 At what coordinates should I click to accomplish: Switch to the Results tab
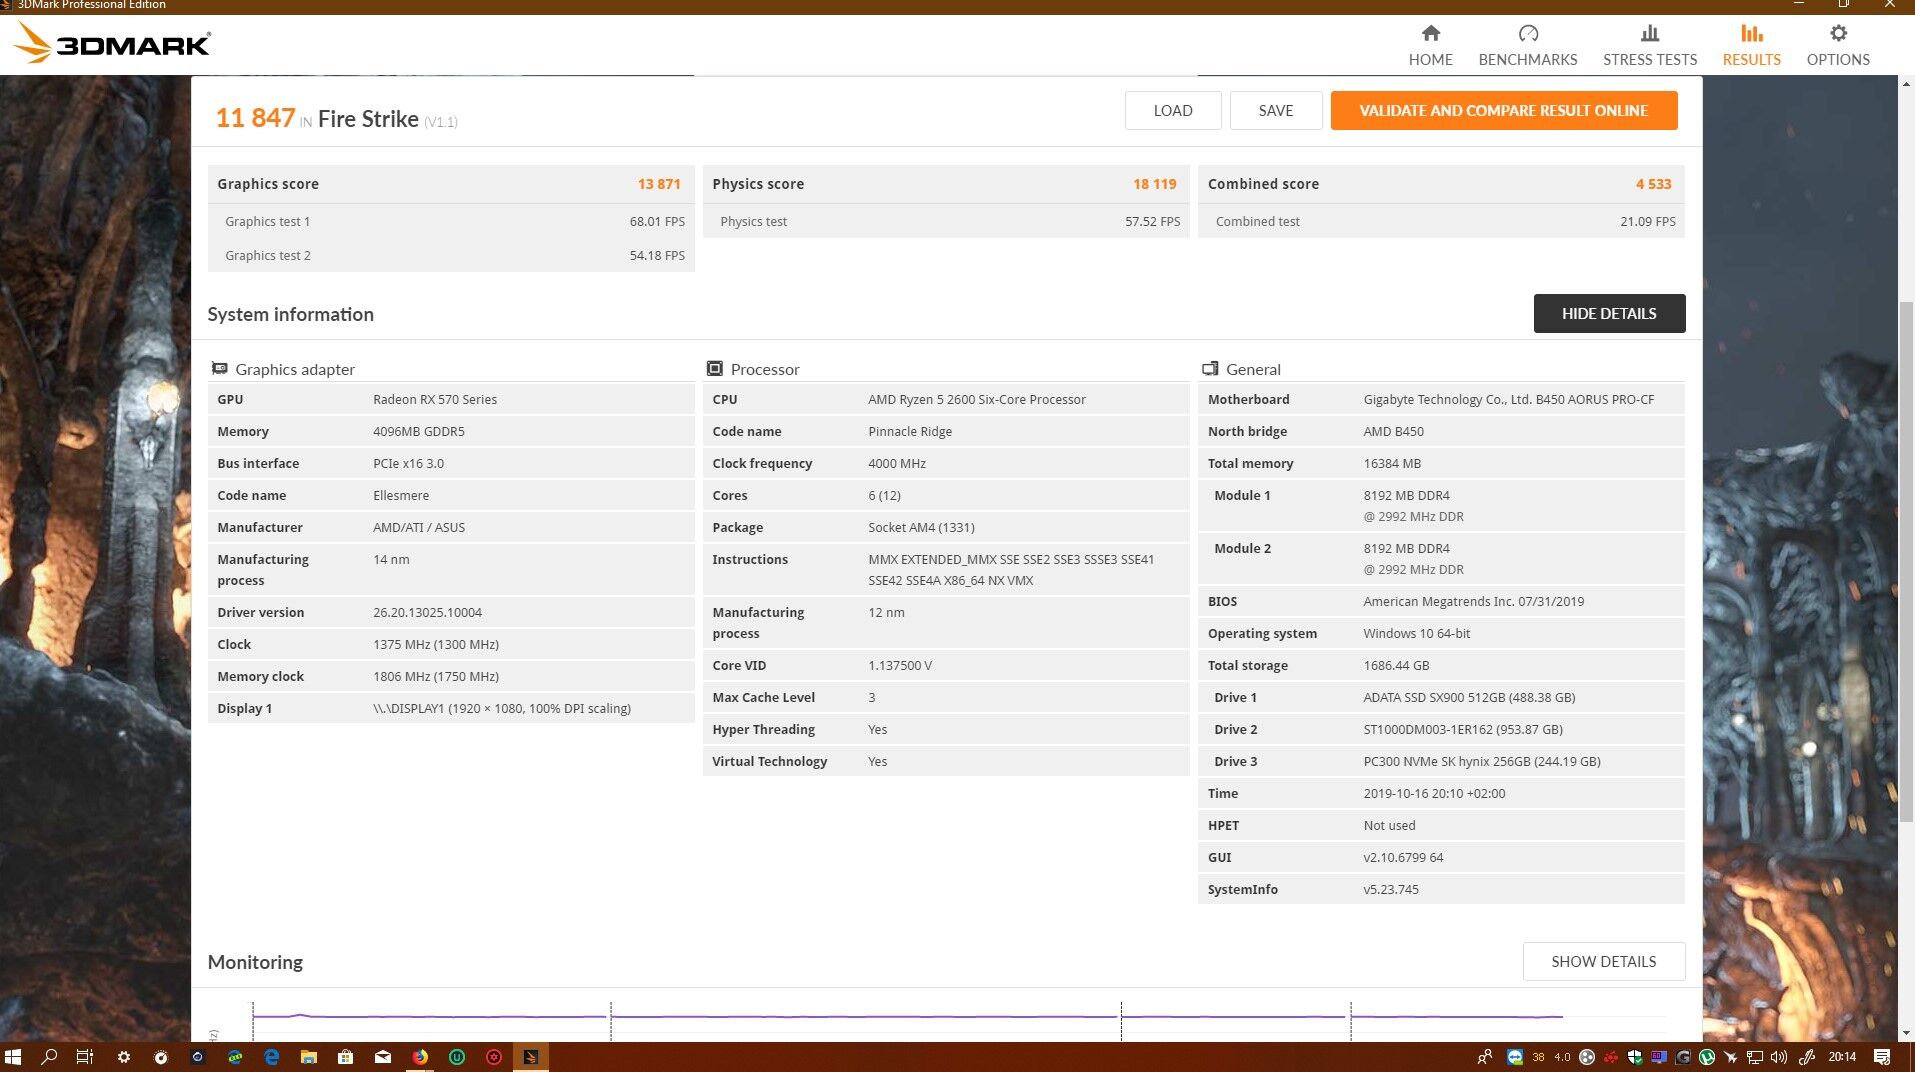[x=1751, y=46]
